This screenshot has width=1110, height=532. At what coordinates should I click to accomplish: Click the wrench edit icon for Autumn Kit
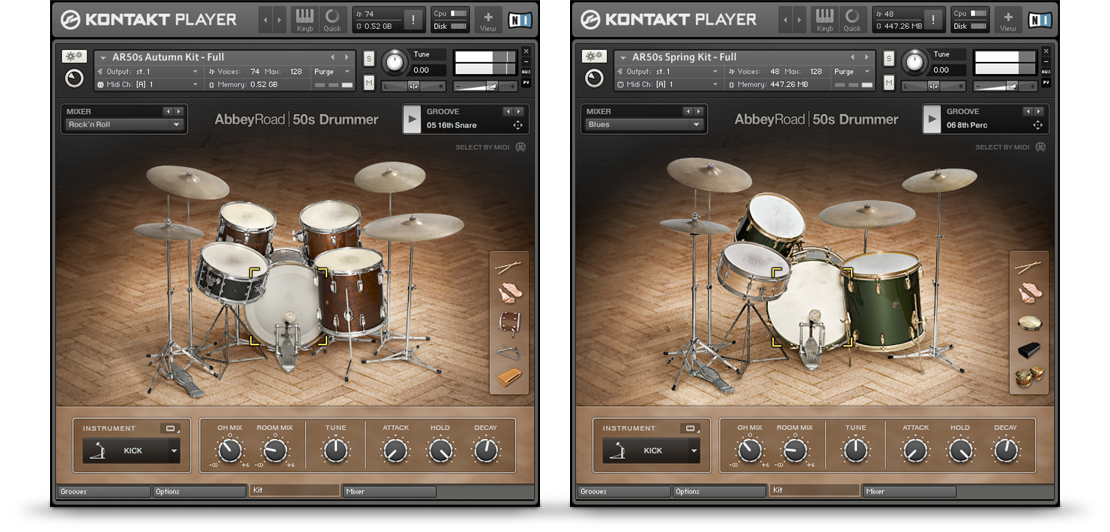[x=74, y=56]
